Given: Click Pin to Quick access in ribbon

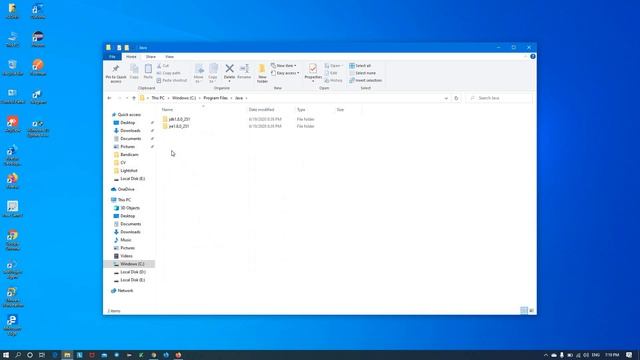Looking at the screenshot, I should coord(116,73).
